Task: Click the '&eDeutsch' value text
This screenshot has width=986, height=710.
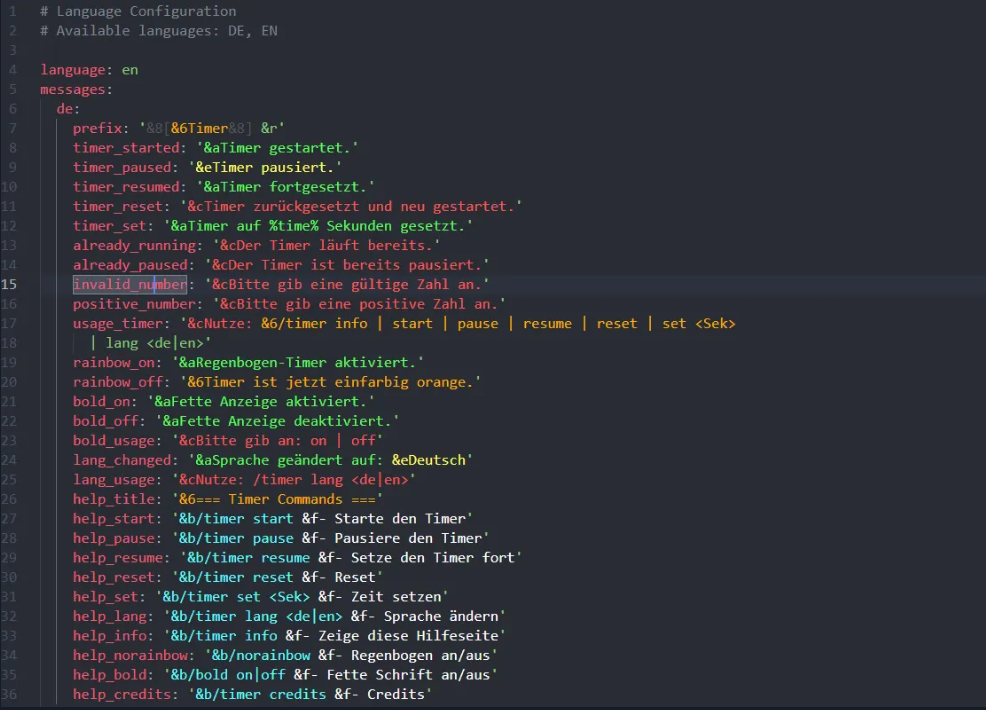Action: (x=429, y=460)
